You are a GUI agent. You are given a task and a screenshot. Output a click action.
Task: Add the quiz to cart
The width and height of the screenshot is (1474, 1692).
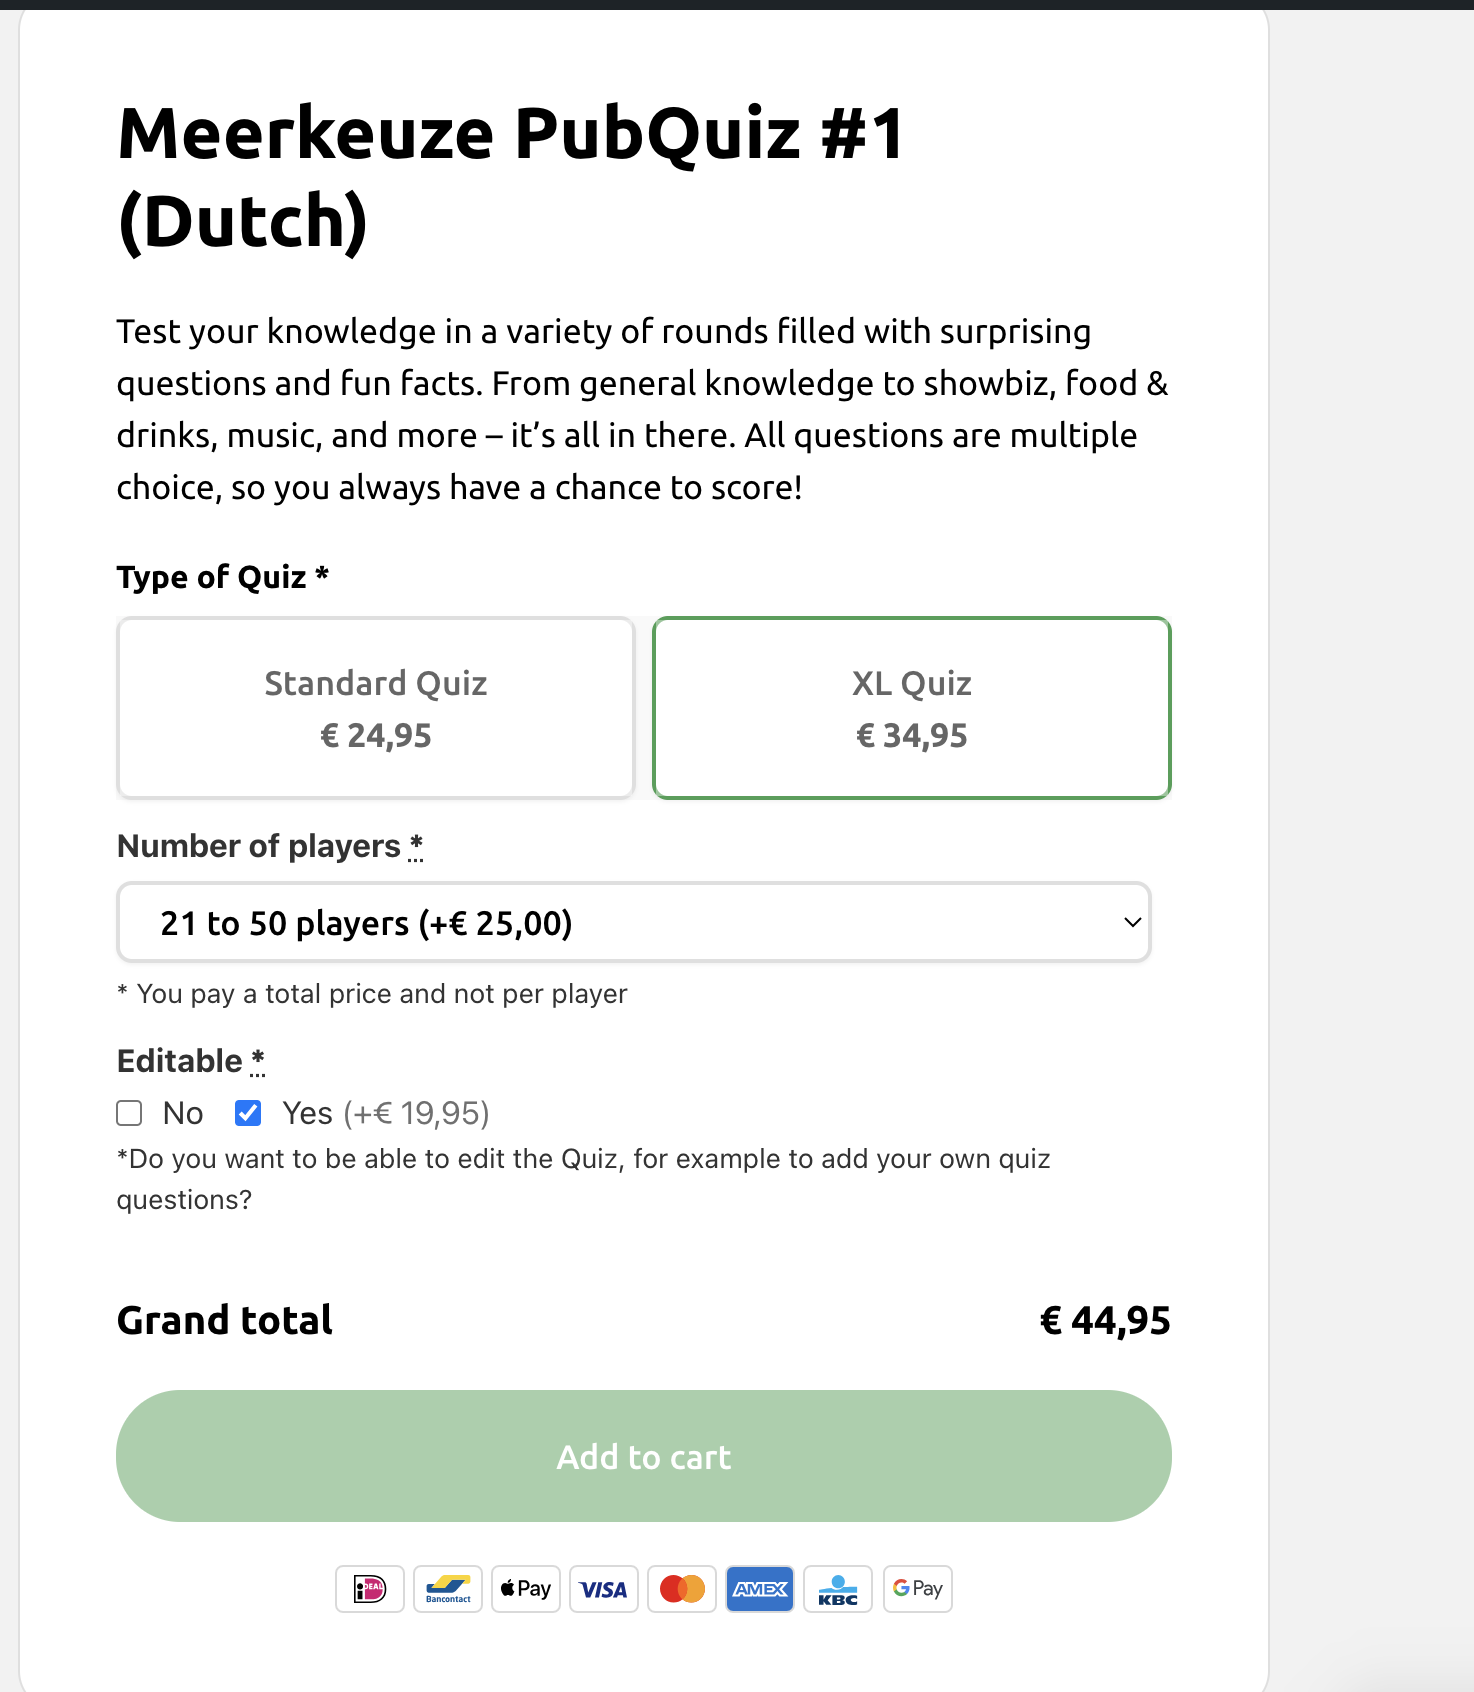click(x=644, y=1456)
